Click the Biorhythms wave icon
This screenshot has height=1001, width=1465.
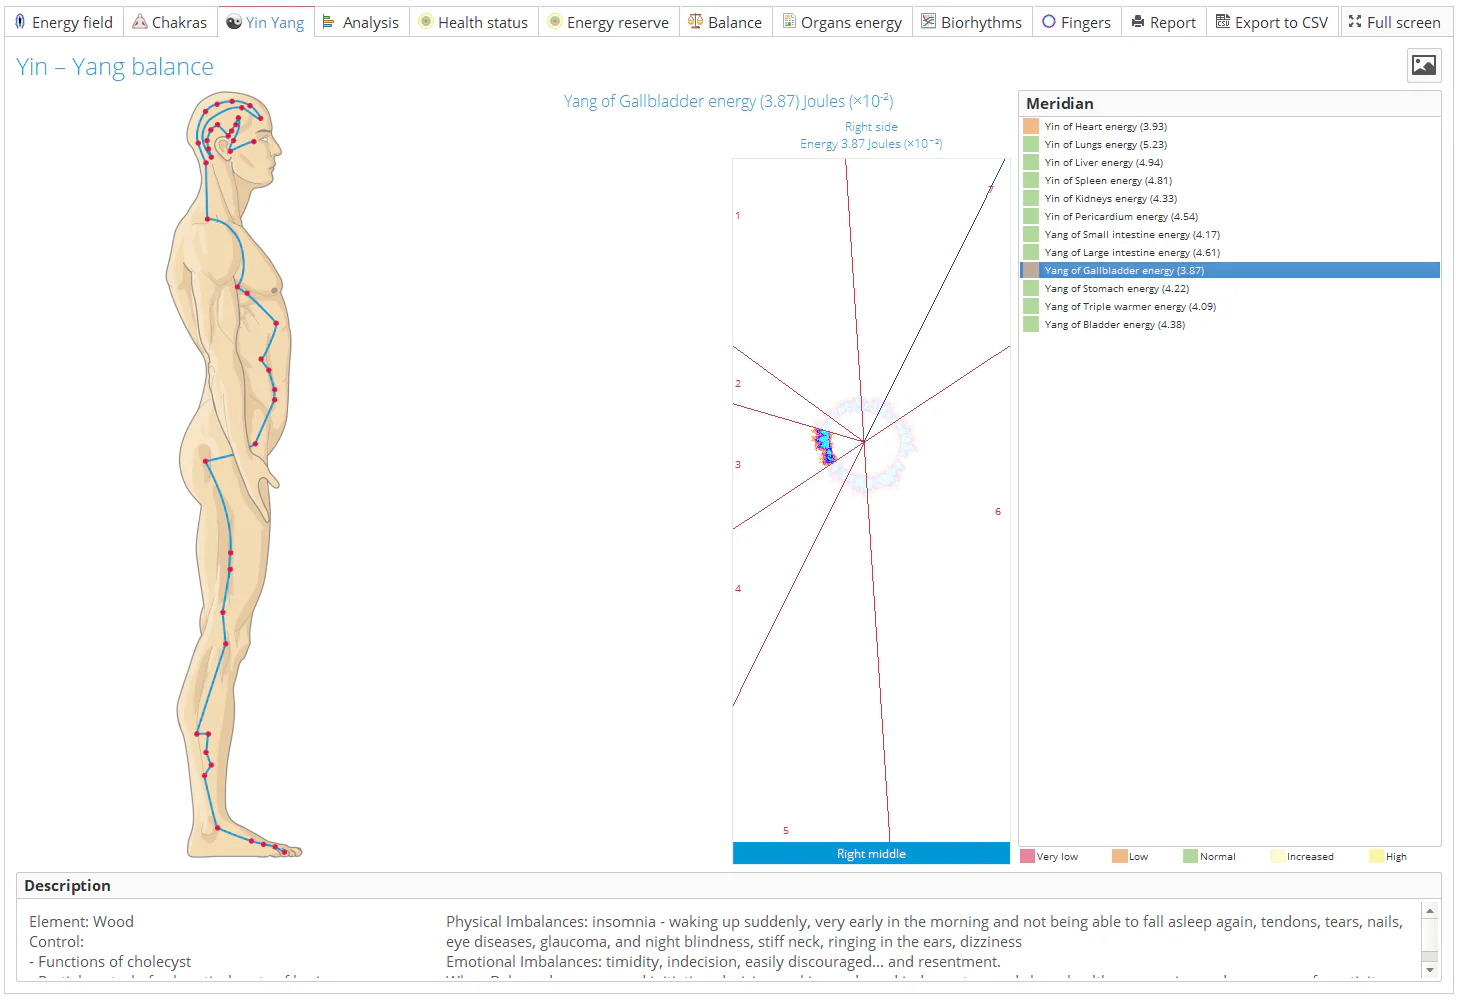click(929, 21)
